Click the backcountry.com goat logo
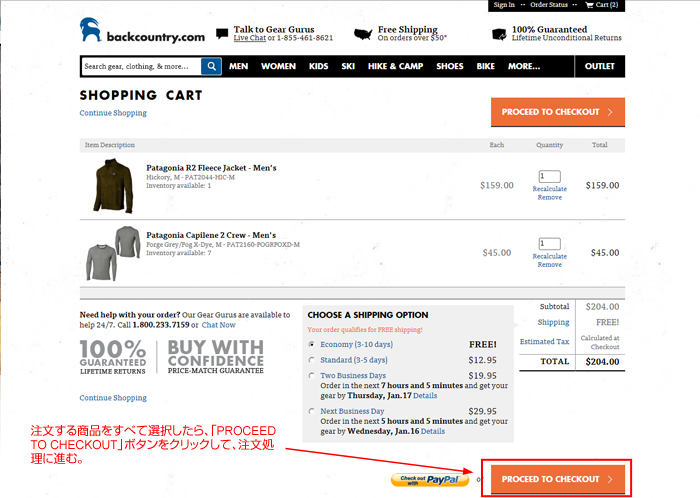Image resolution: width=700 pixels, height=498 pixels. [93, 31]
